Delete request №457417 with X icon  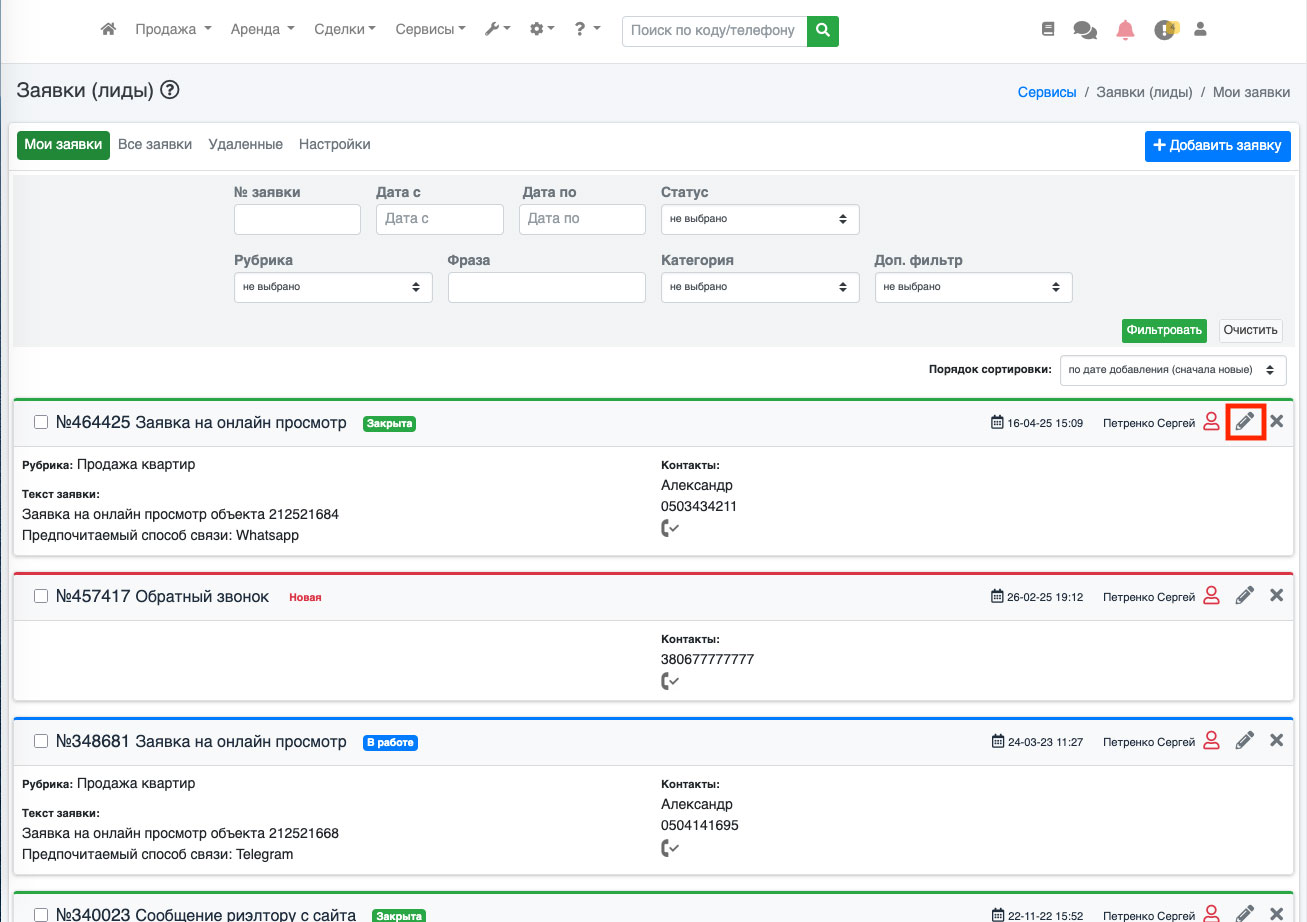1276,596
